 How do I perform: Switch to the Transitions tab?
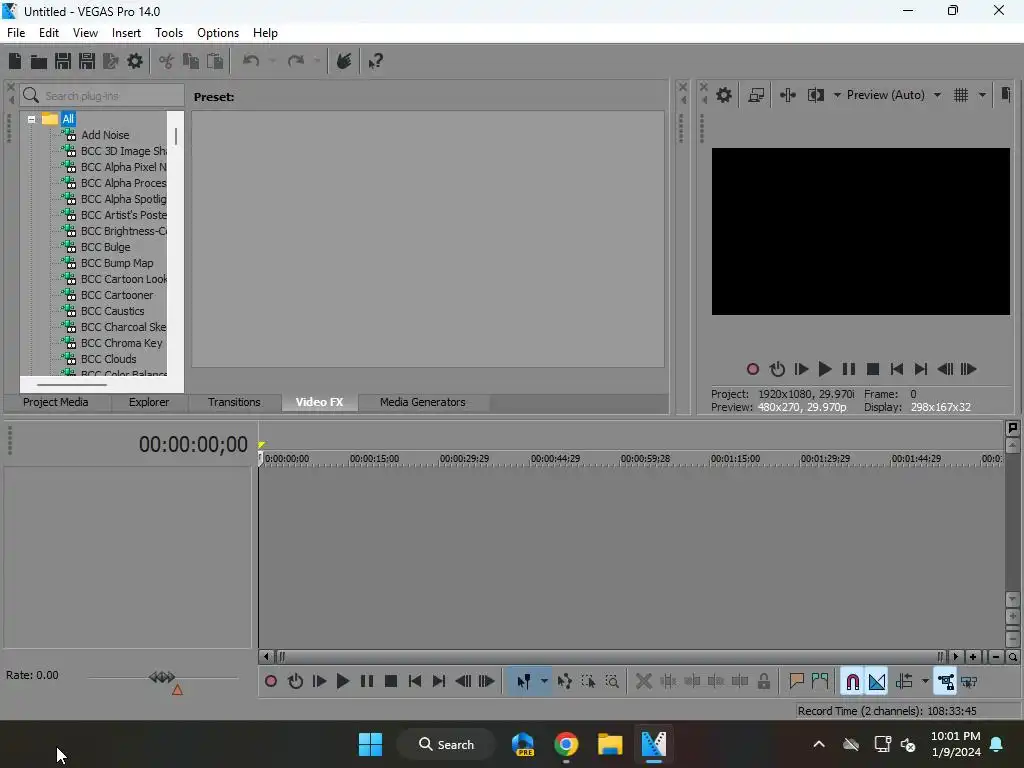(234, 402)
